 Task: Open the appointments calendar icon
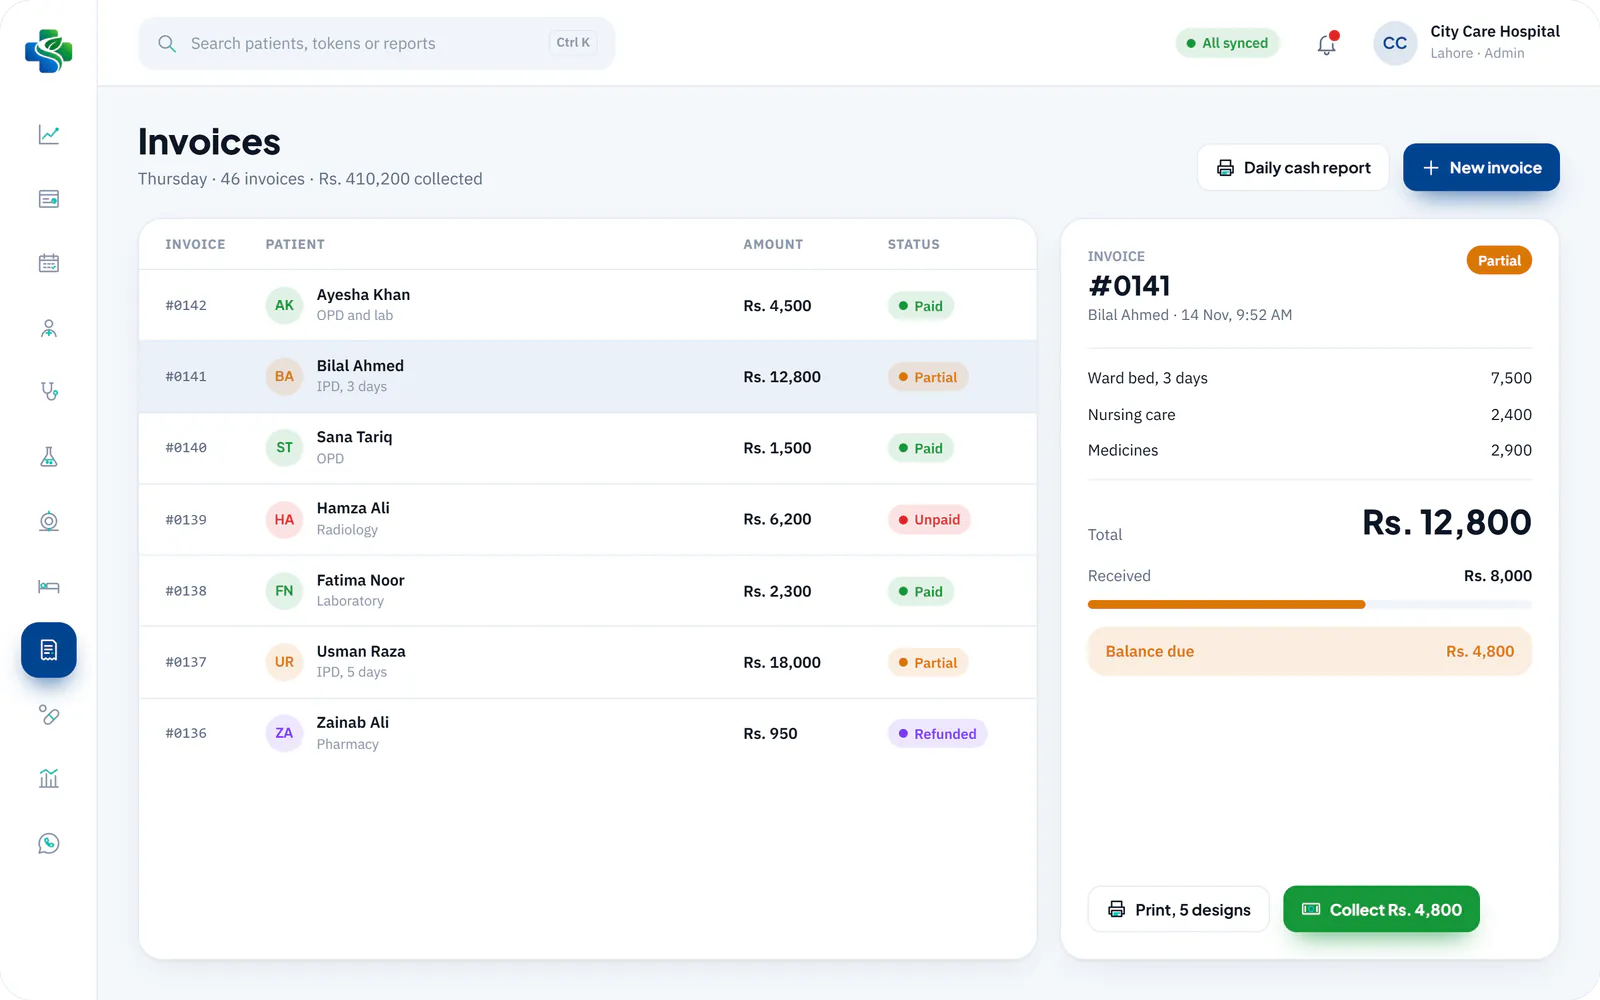(49, 263)
